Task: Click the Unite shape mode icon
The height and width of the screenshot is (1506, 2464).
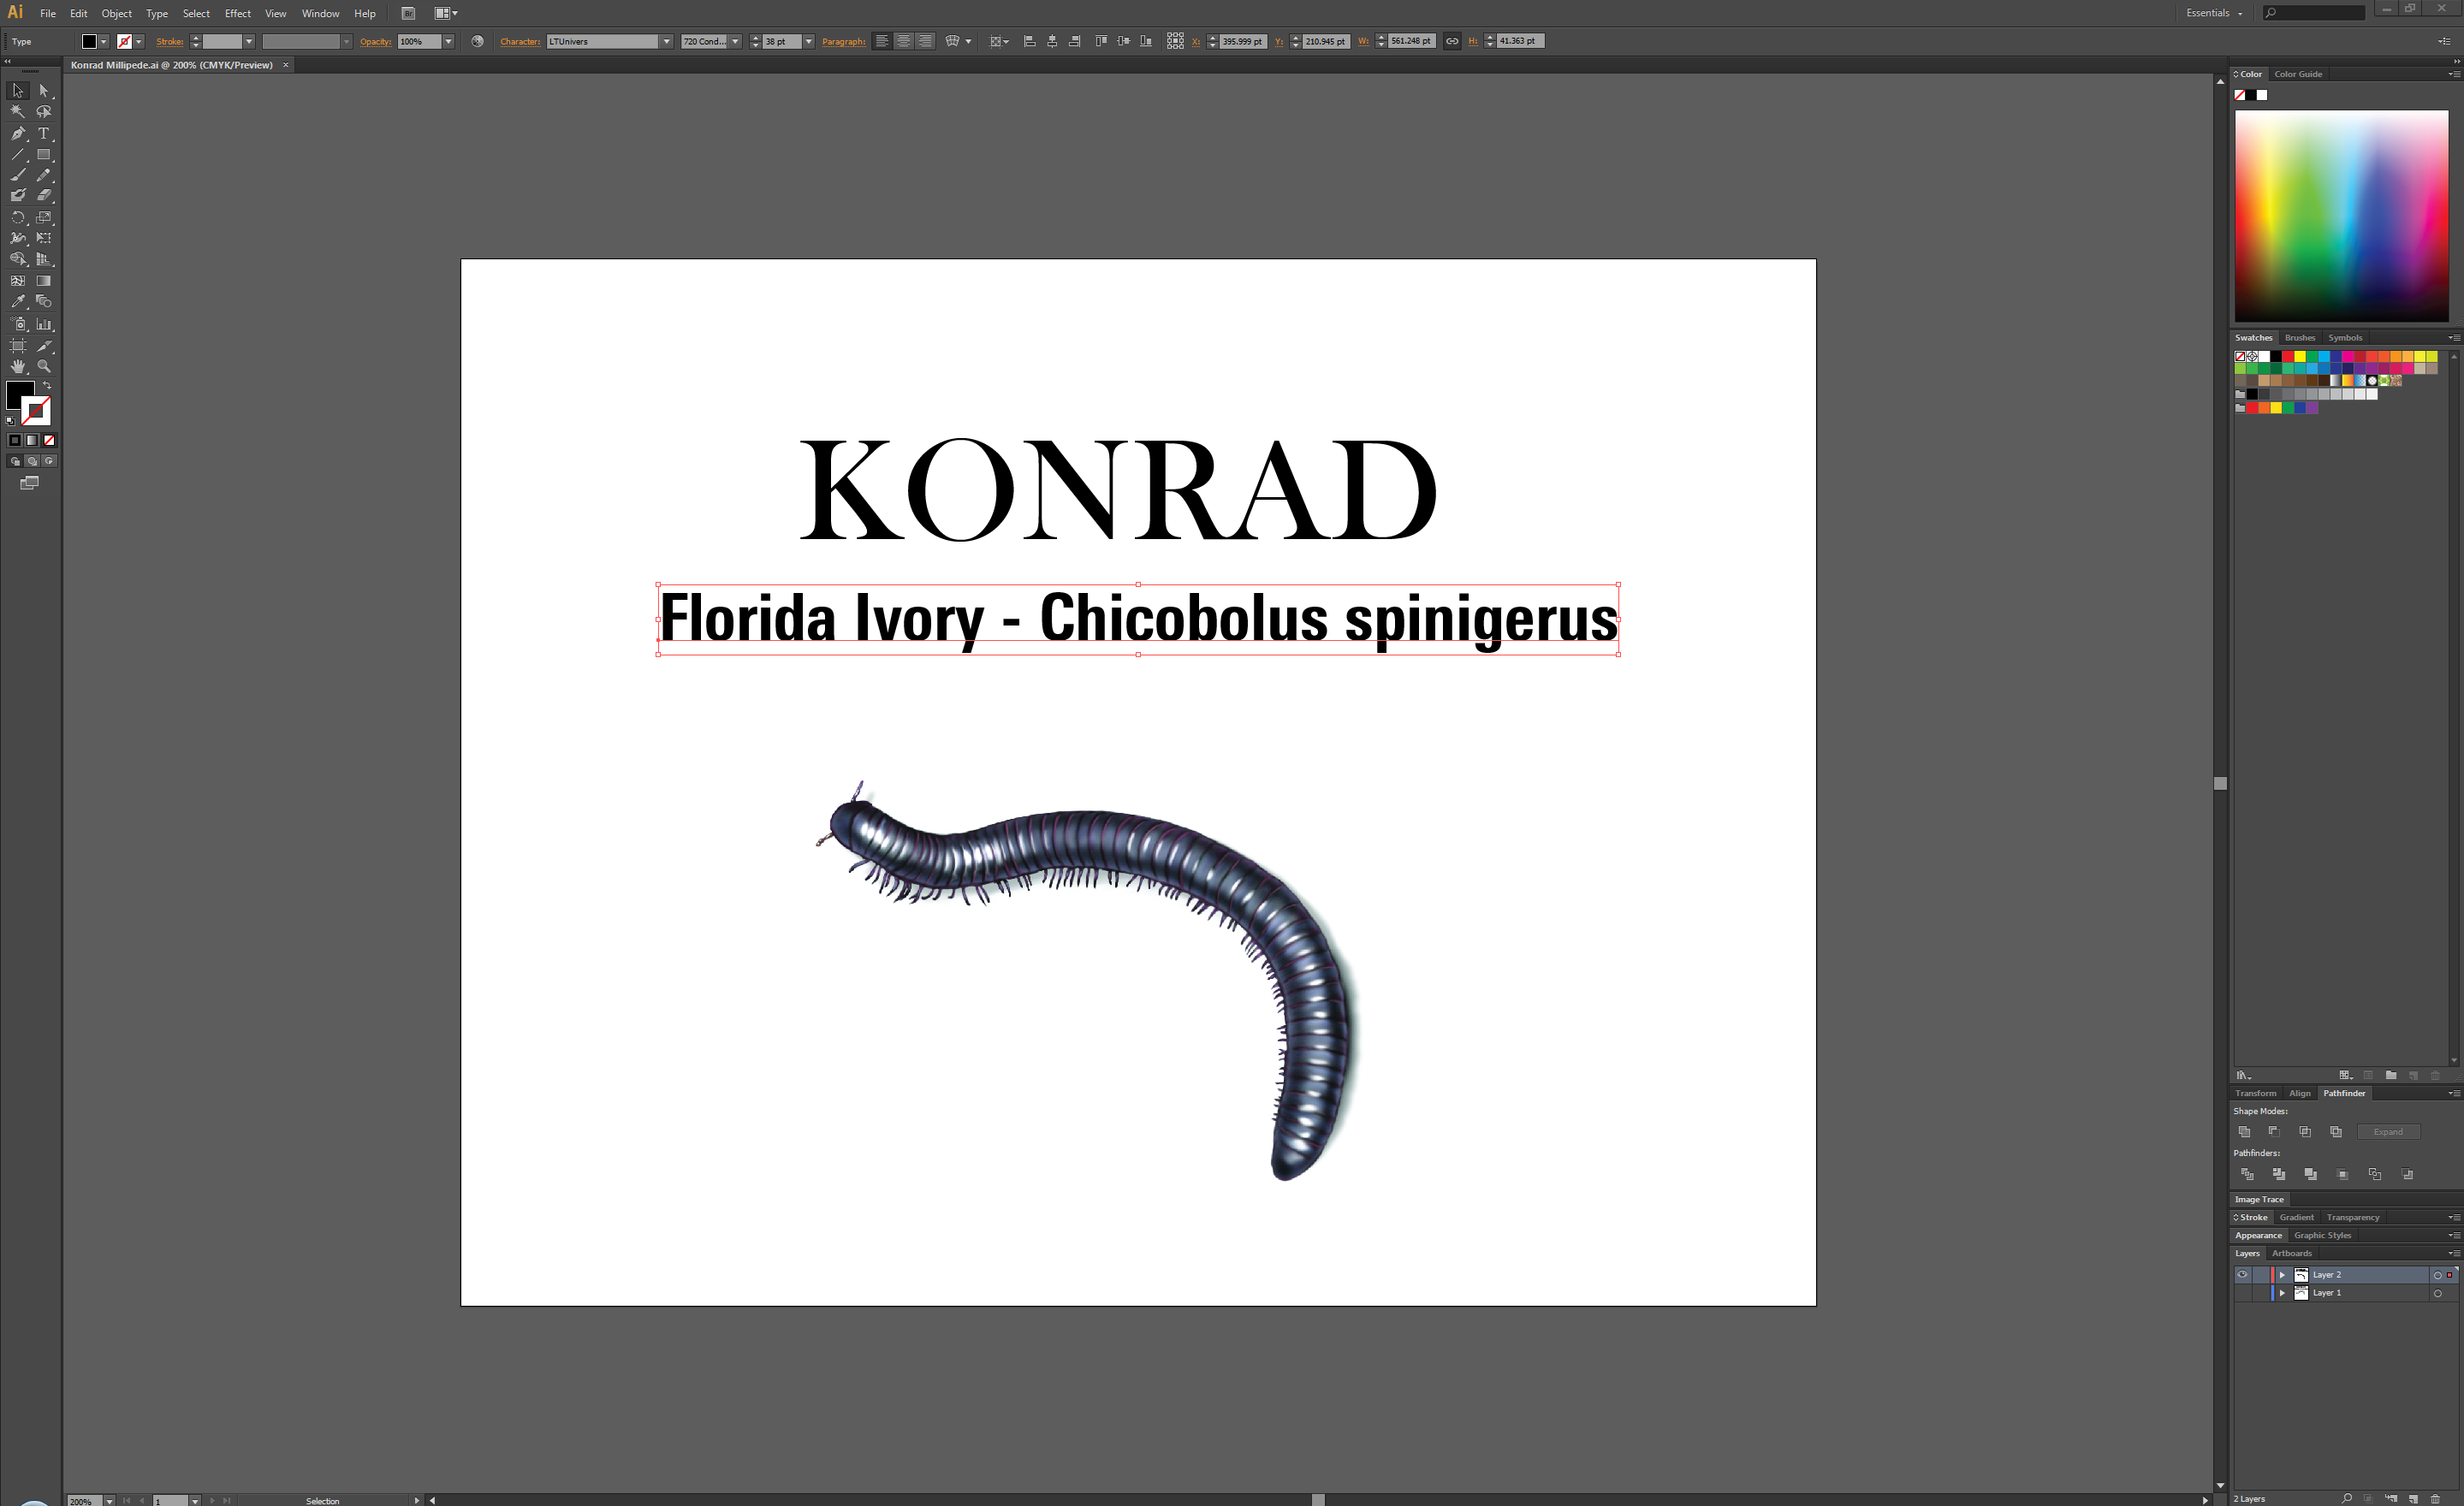Action: [2244, 1132]
